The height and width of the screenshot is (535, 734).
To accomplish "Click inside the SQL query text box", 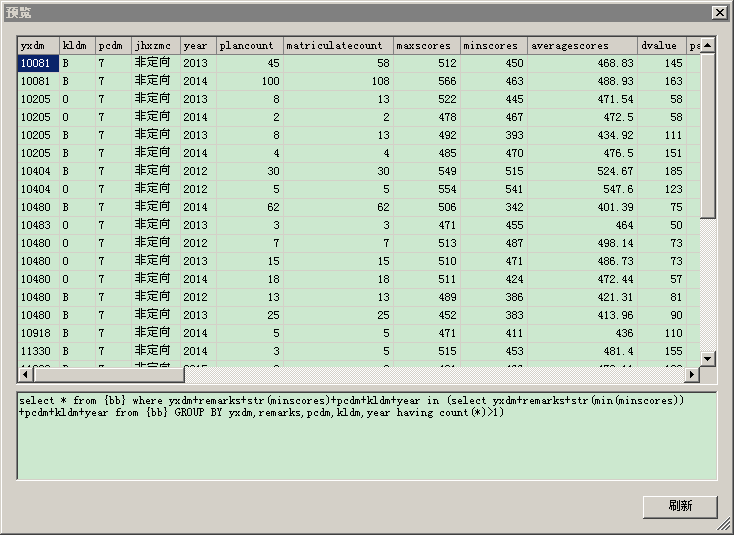I will (x=367, y=436).
